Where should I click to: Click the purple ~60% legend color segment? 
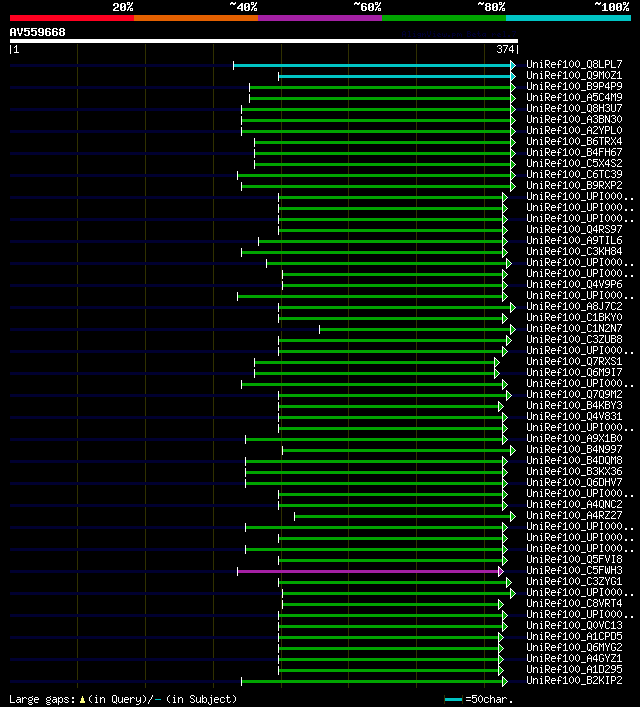pos(320,18)
